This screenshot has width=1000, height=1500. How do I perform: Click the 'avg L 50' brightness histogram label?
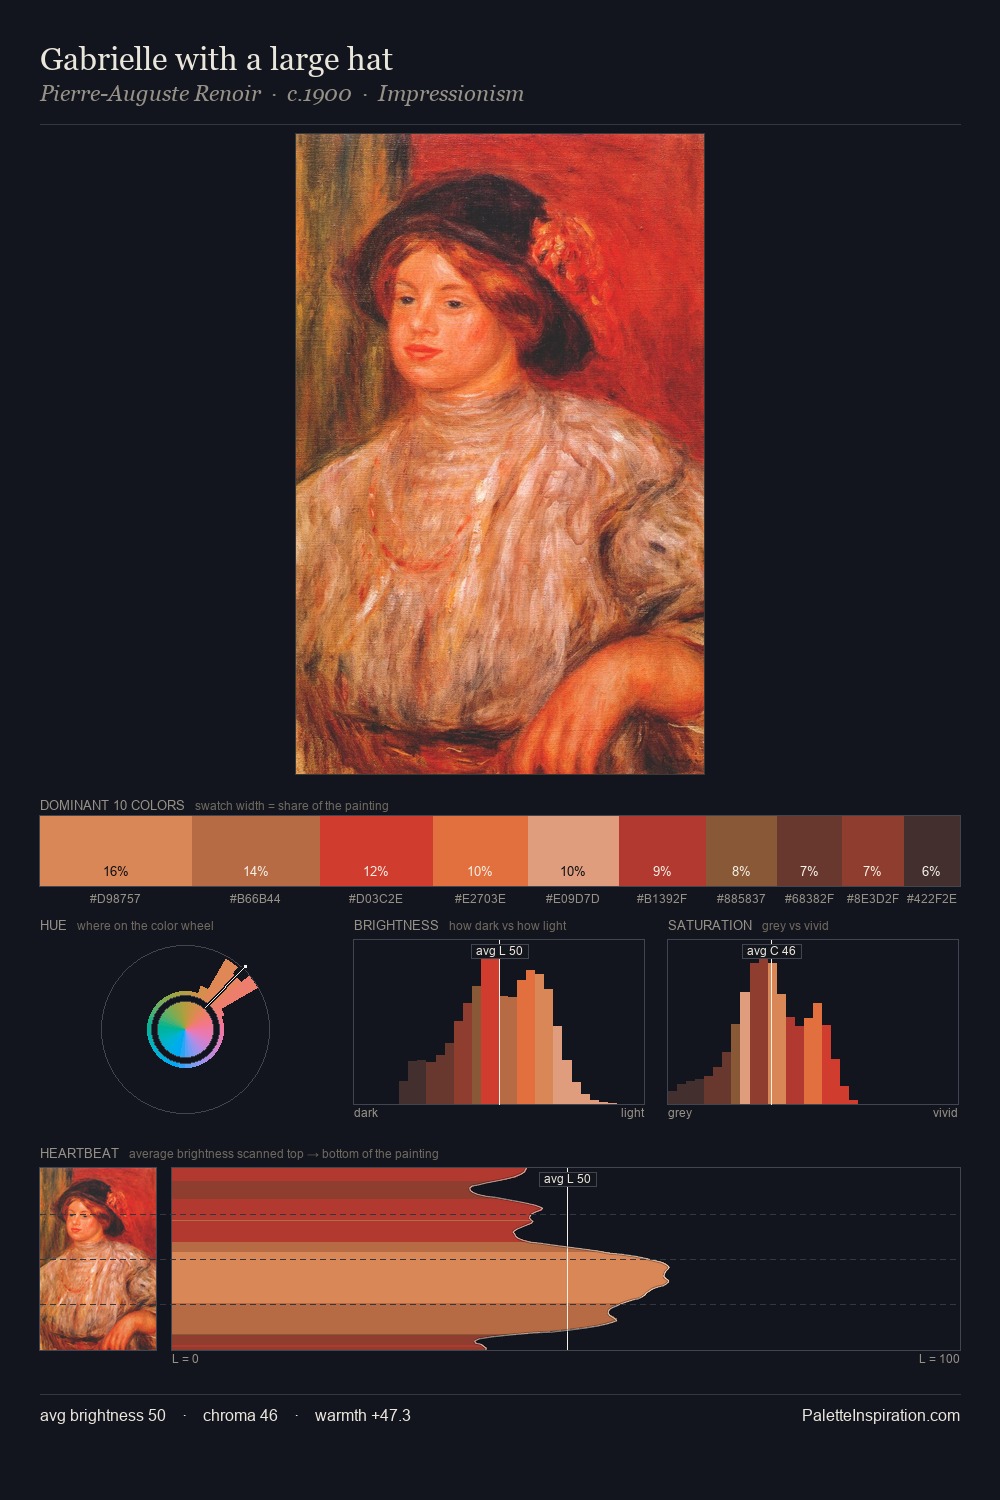(499, 951)
